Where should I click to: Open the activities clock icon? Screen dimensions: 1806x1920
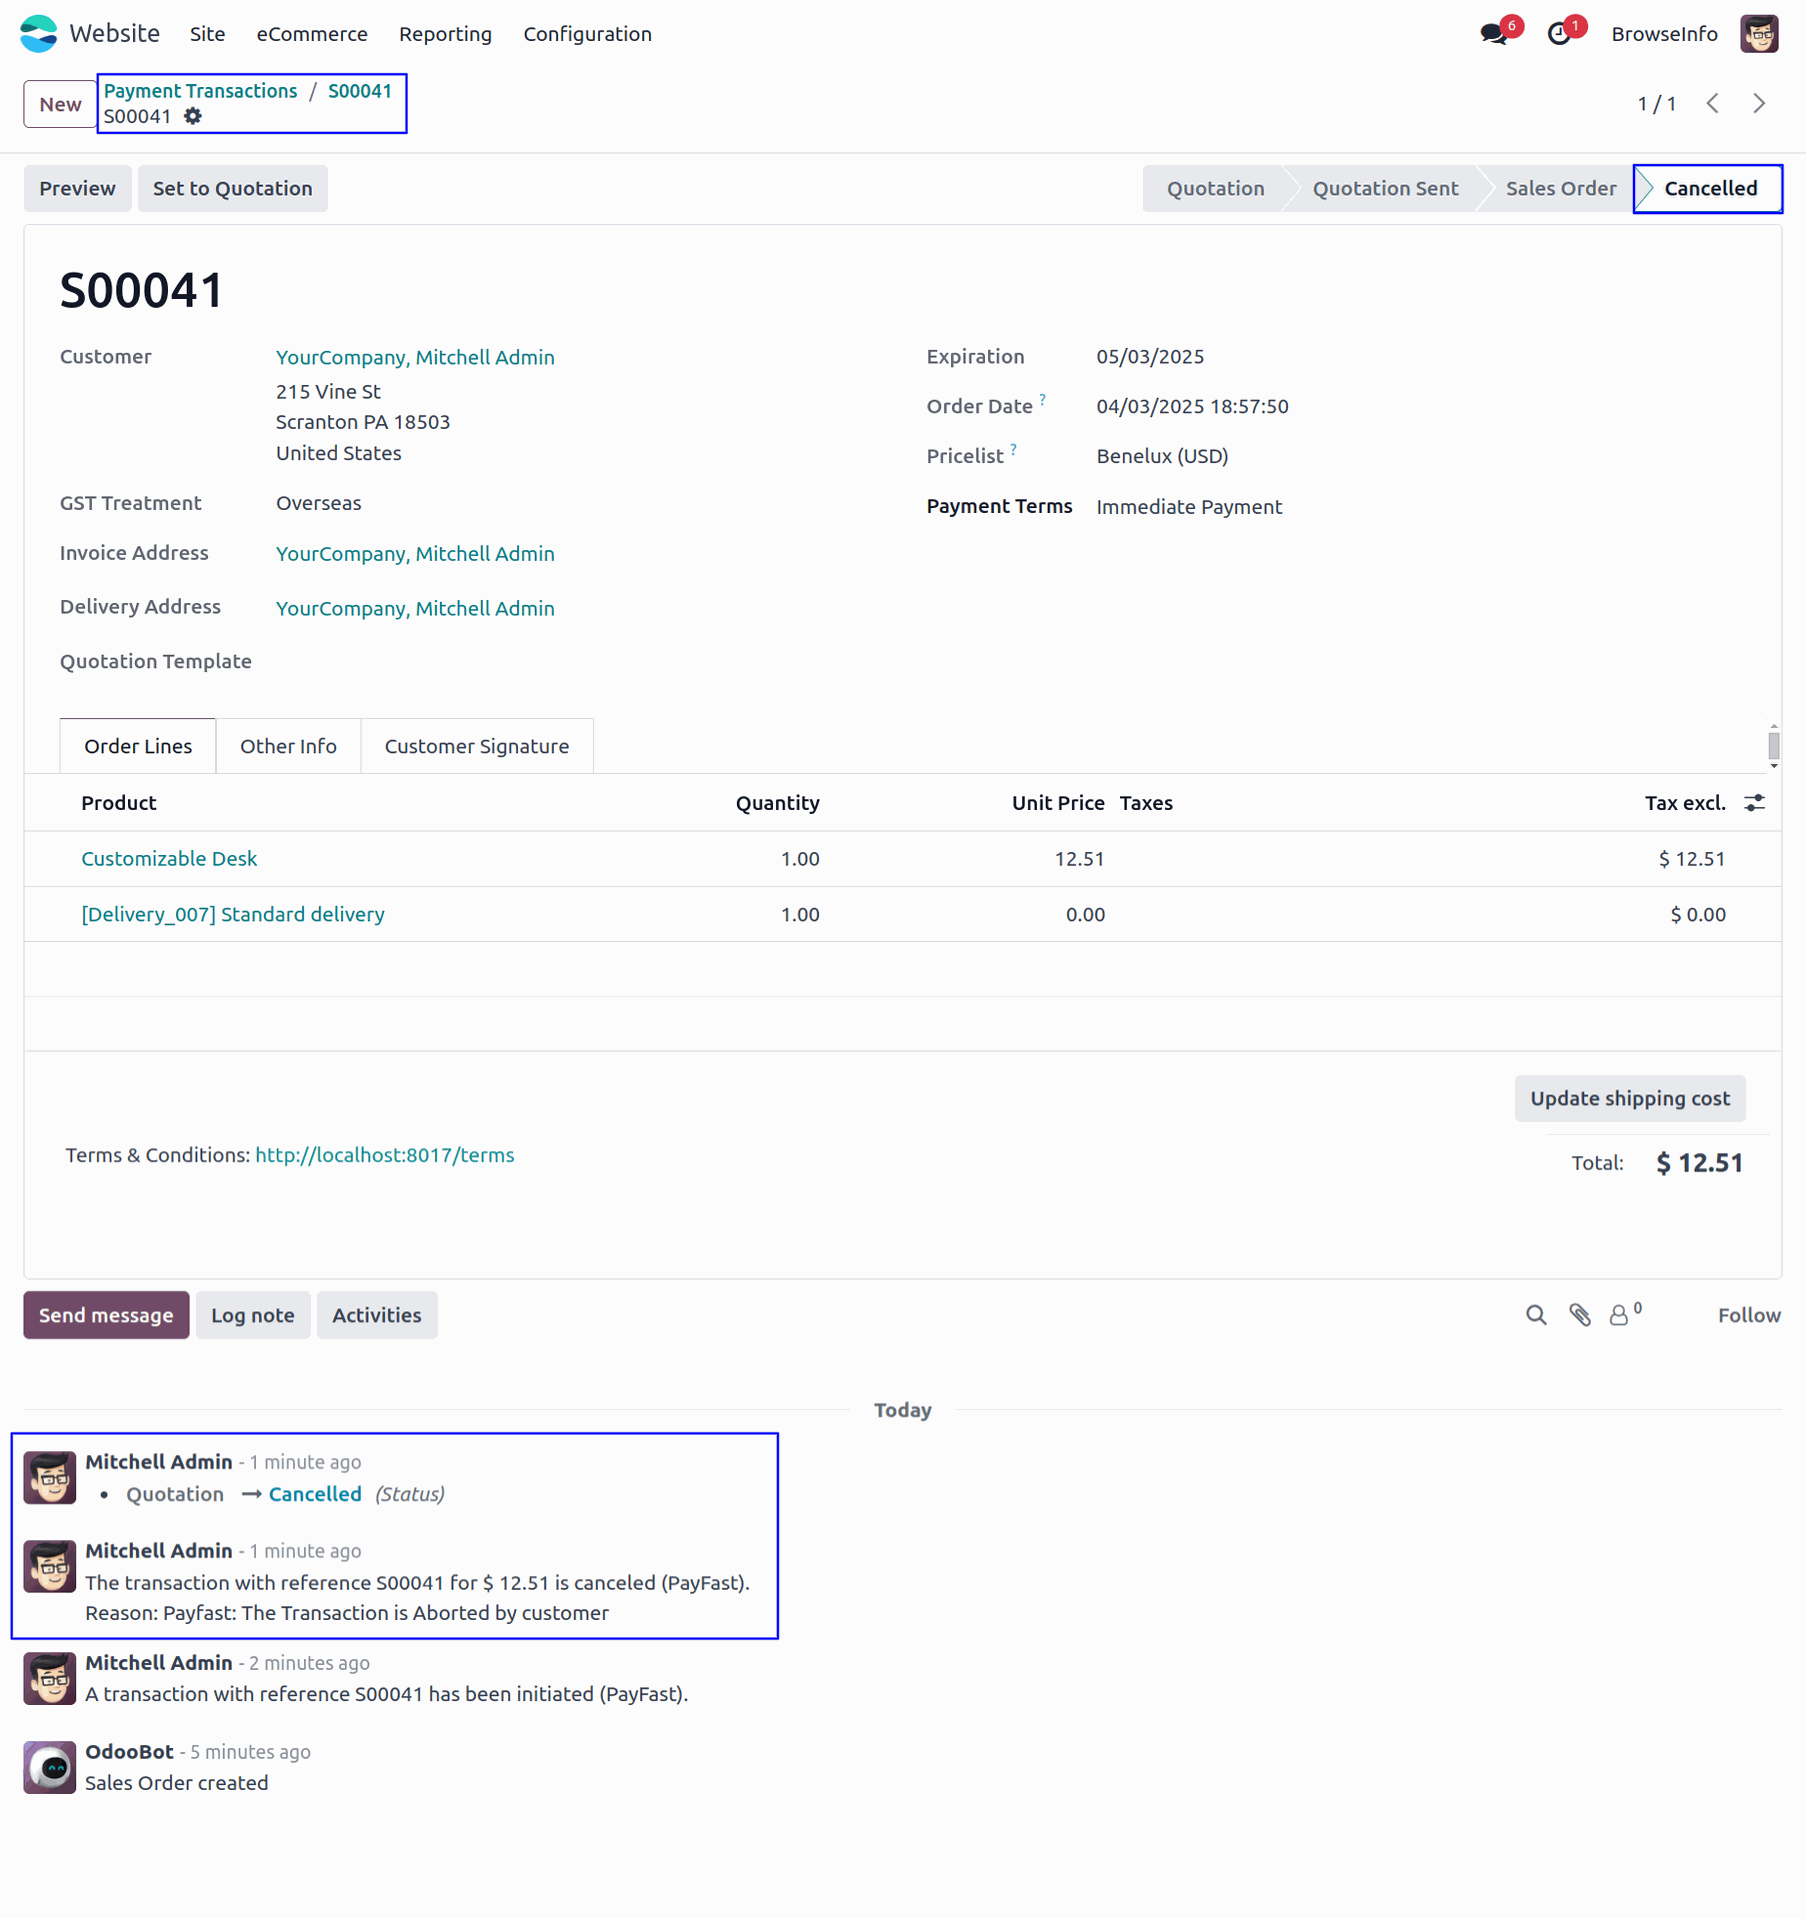[x=1559, y=34]
